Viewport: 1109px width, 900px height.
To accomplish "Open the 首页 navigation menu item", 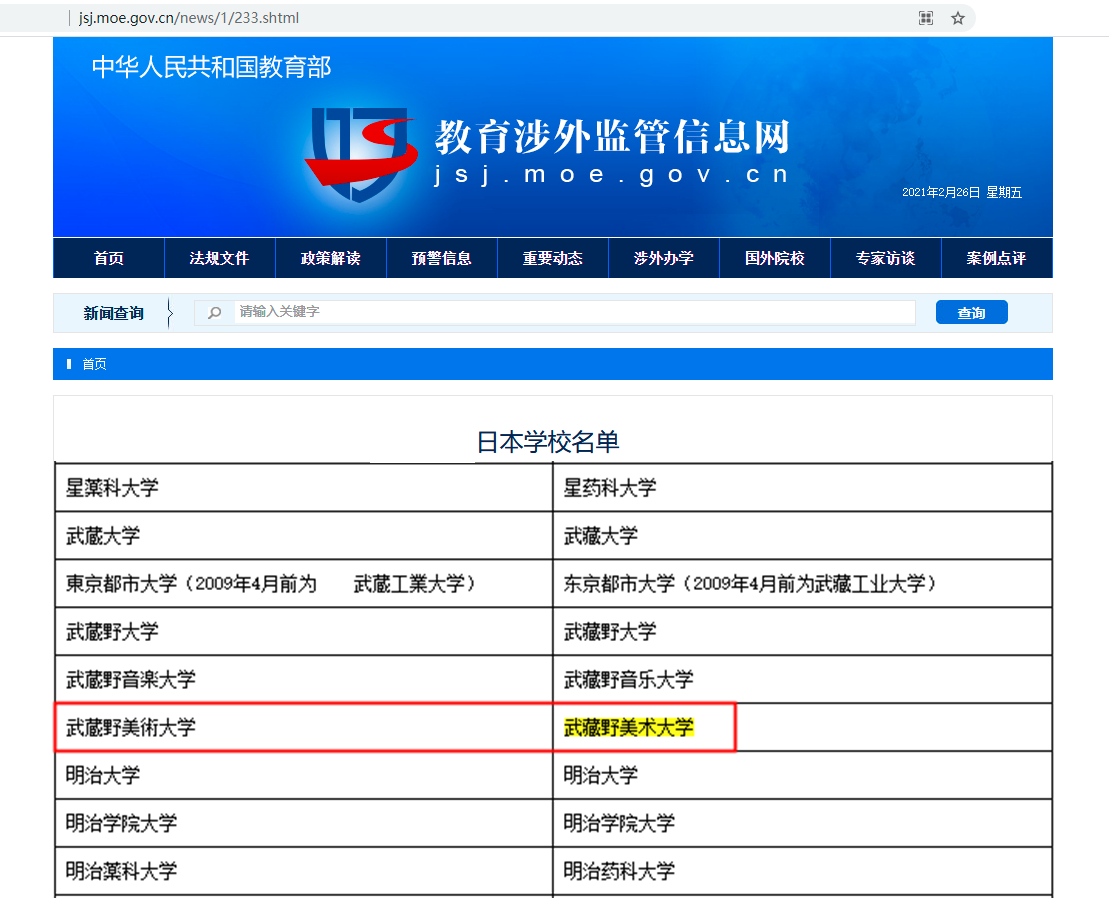I will coord(109,258).
